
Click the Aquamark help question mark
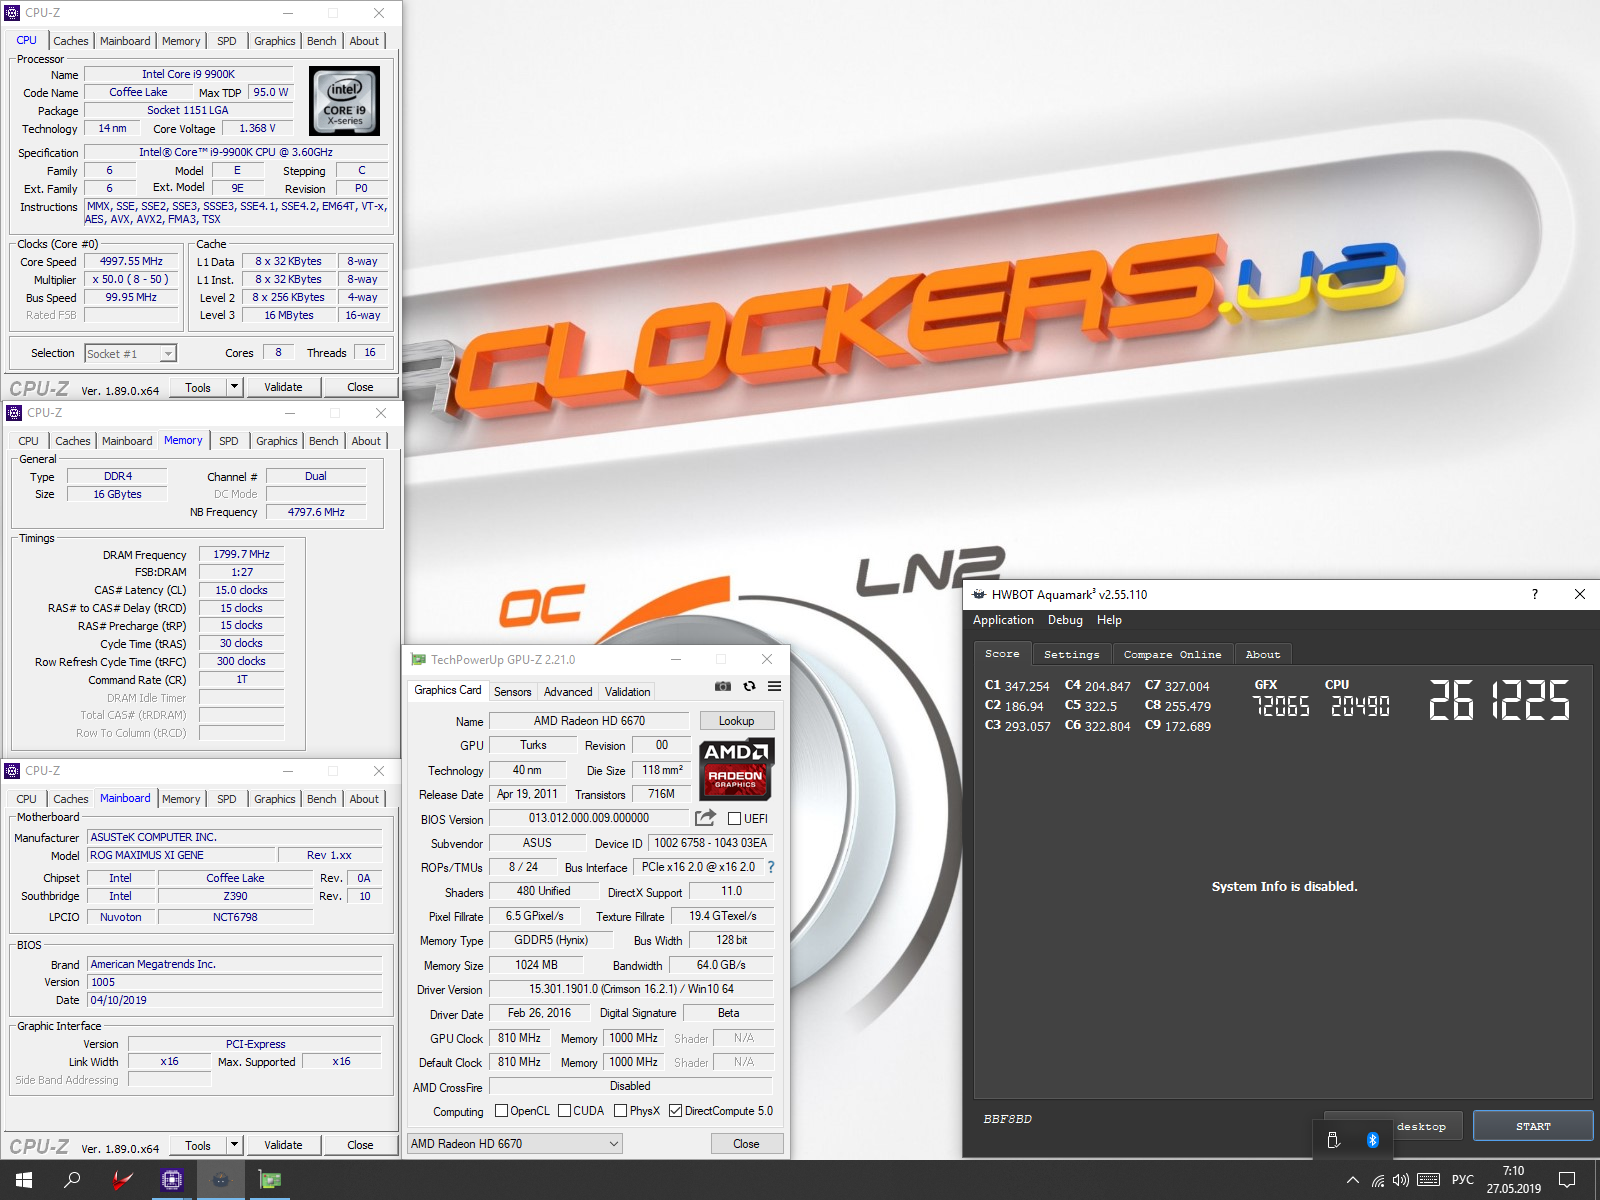(x=1534, y=594)
